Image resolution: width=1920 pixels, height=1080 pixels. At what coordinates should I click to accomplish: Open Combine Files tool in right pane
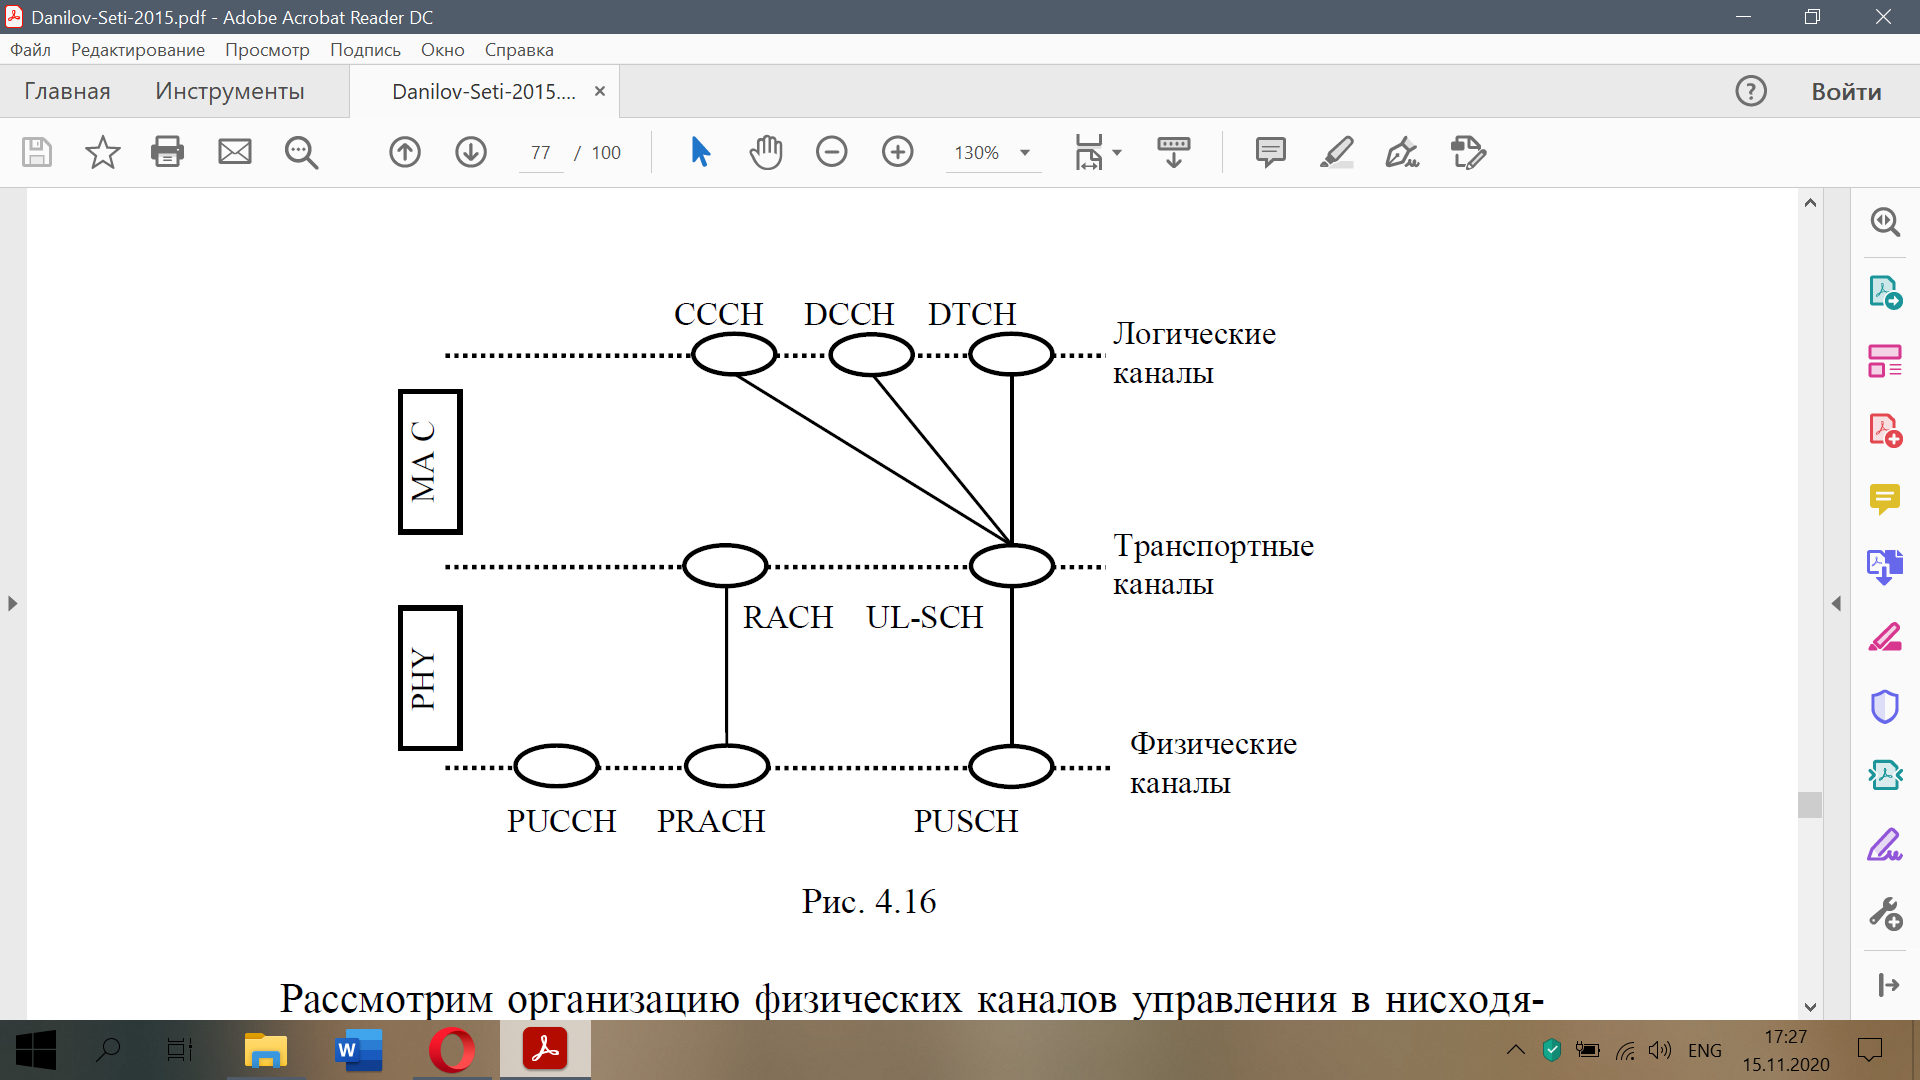click(x=1885, y=567)
